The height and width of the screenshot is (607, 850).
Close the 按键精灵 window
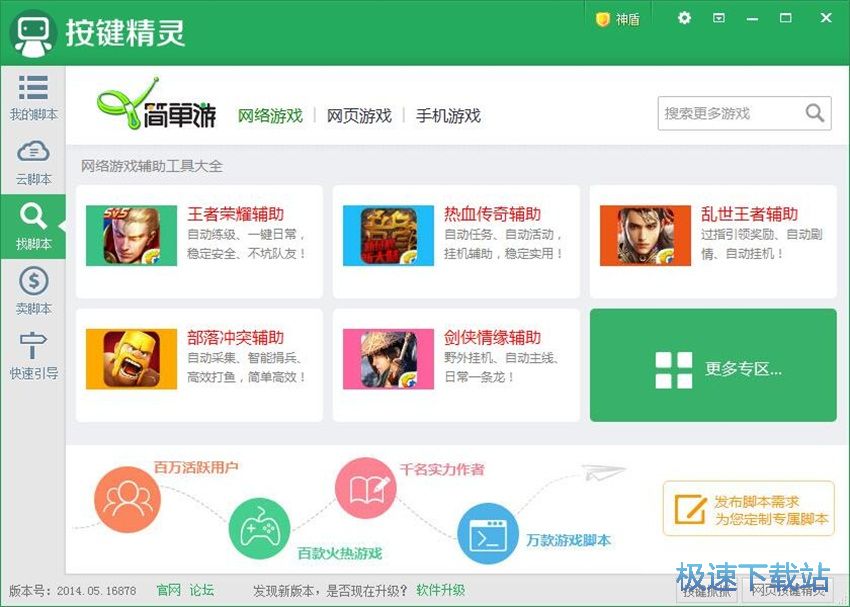click(826, 18)
